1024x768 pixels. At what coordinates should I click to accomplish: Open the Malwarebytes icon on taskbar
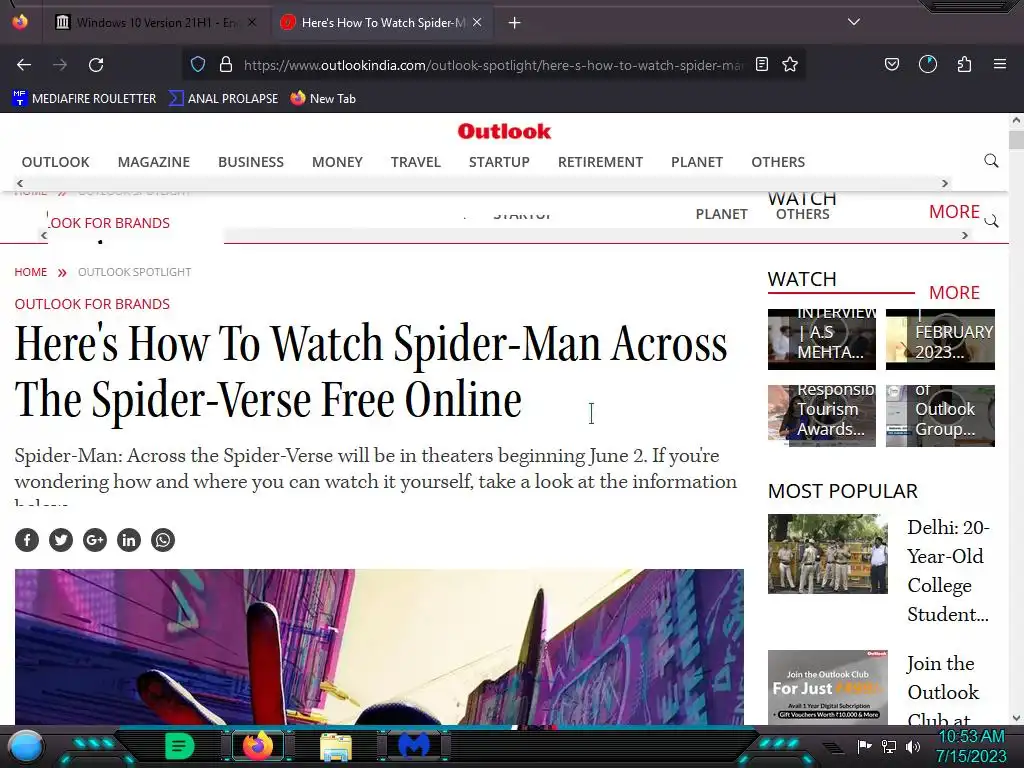click(414, 746)
